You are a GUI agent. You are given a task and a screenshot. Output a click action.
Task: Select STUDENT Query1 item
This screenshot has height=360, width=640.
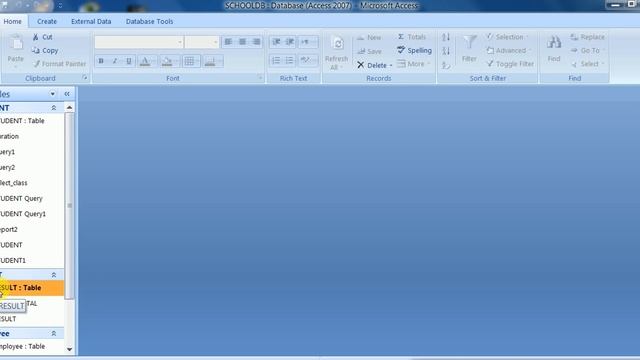point(32,214)
